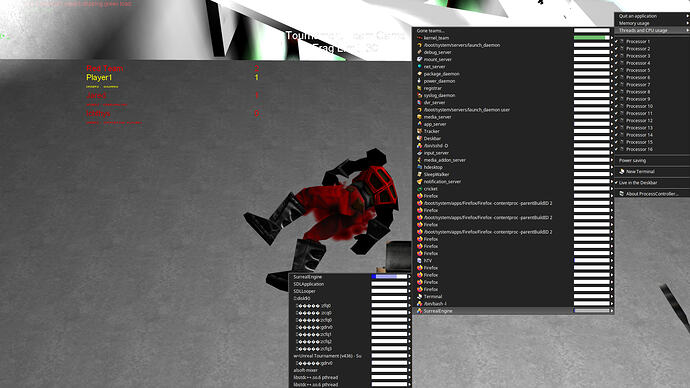Screen dimensions: 690x388
Task: Click the mount_server process icon
Action: [419, 59]
